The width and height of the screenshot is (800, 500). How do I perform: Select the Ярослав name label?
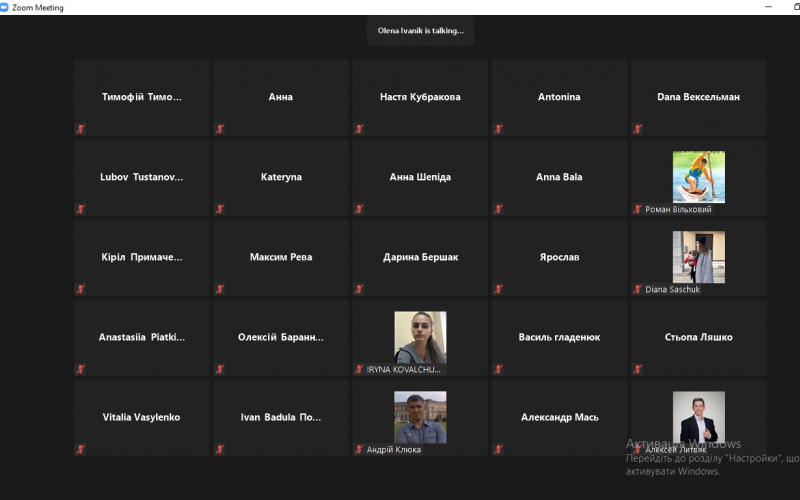[x=559, y=257]
